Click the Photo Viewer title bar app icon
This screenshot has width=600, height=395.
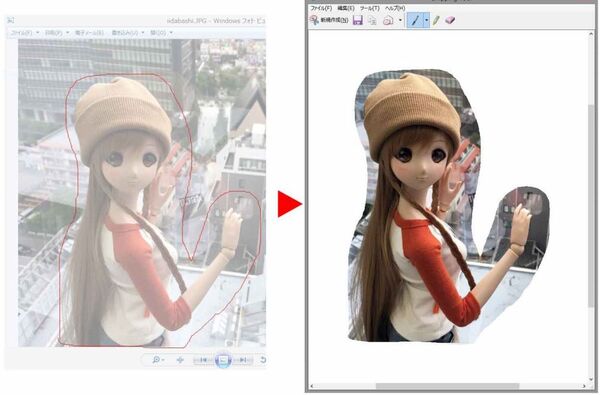pos(11,20)
